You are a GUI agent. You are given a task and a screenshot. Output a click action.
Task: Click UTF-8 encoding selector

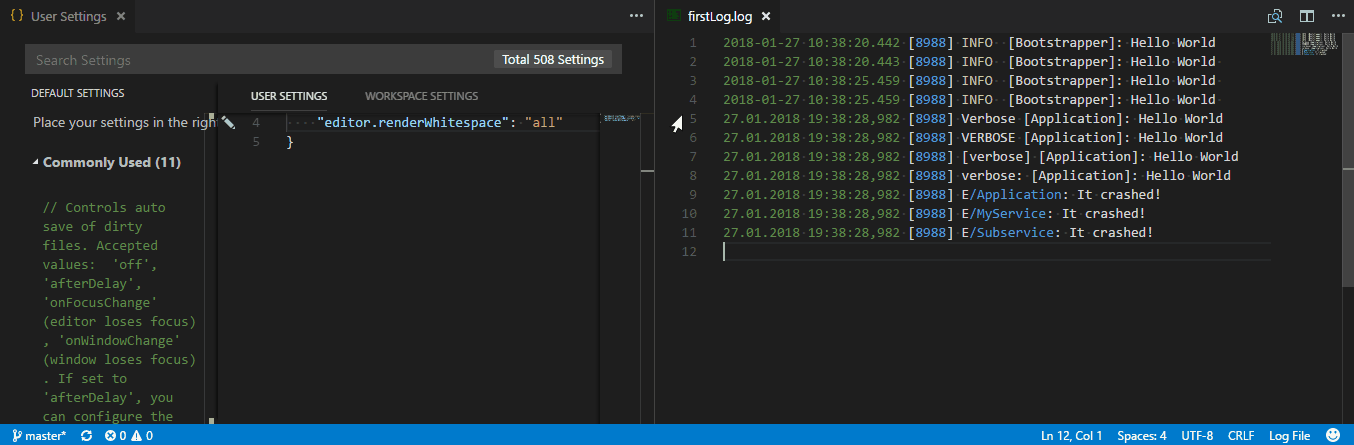click(1197, 436)
